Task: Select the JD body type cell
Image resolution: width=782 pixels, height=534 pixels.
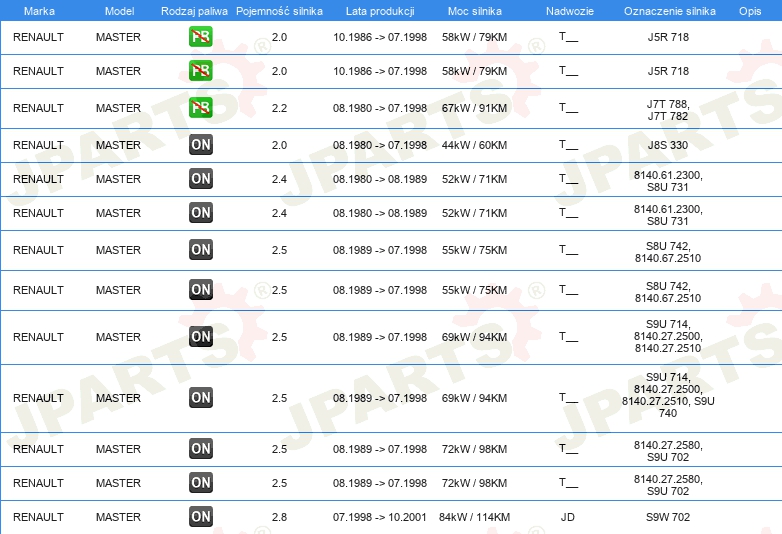Action: pyautogui.click(x=568, y=517)
